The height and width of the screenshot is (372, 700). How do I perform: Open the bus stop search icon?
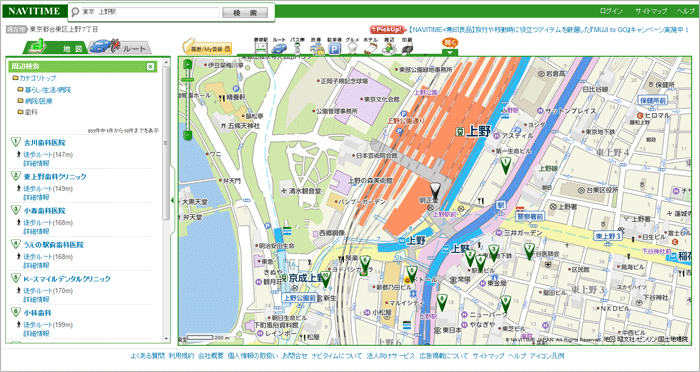pos(297,46)
